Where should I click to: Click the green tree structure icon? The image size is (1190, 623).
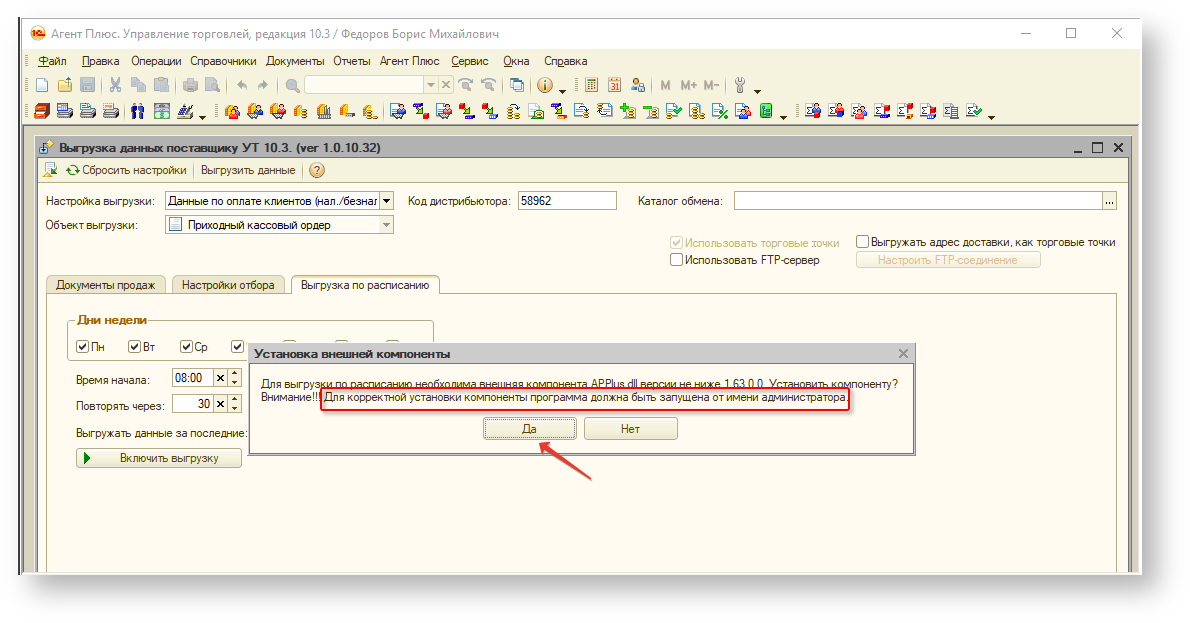click(x=767, y=112)
